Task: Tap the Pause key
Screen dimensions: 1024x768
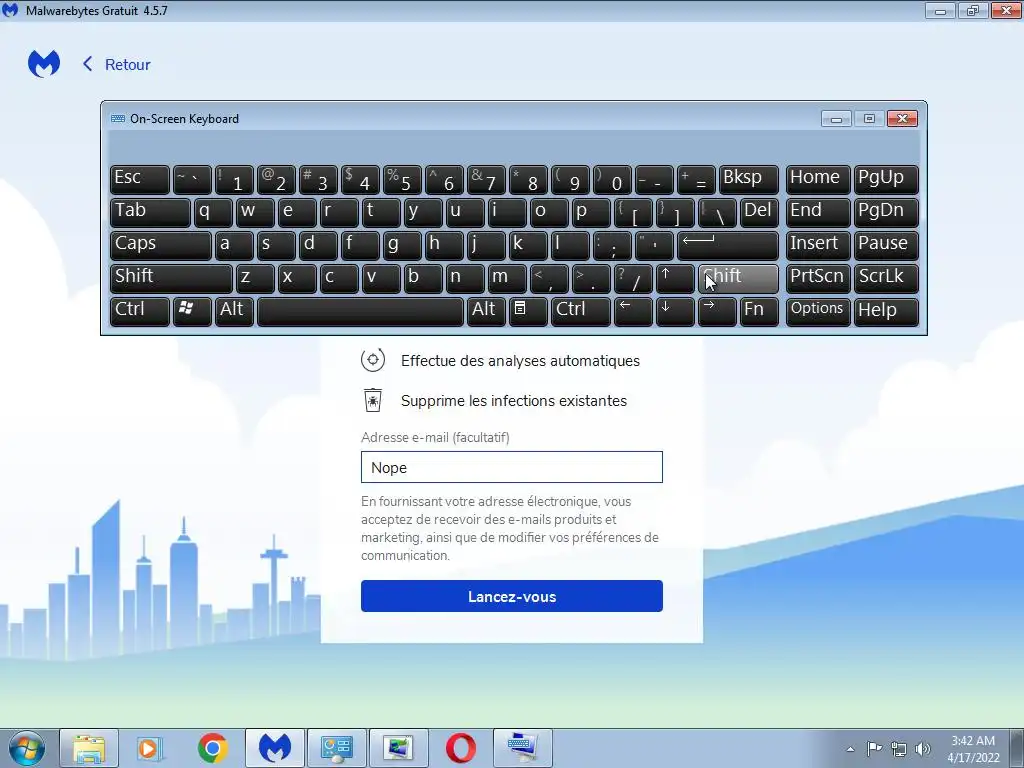Action: [x=886, y=245]
